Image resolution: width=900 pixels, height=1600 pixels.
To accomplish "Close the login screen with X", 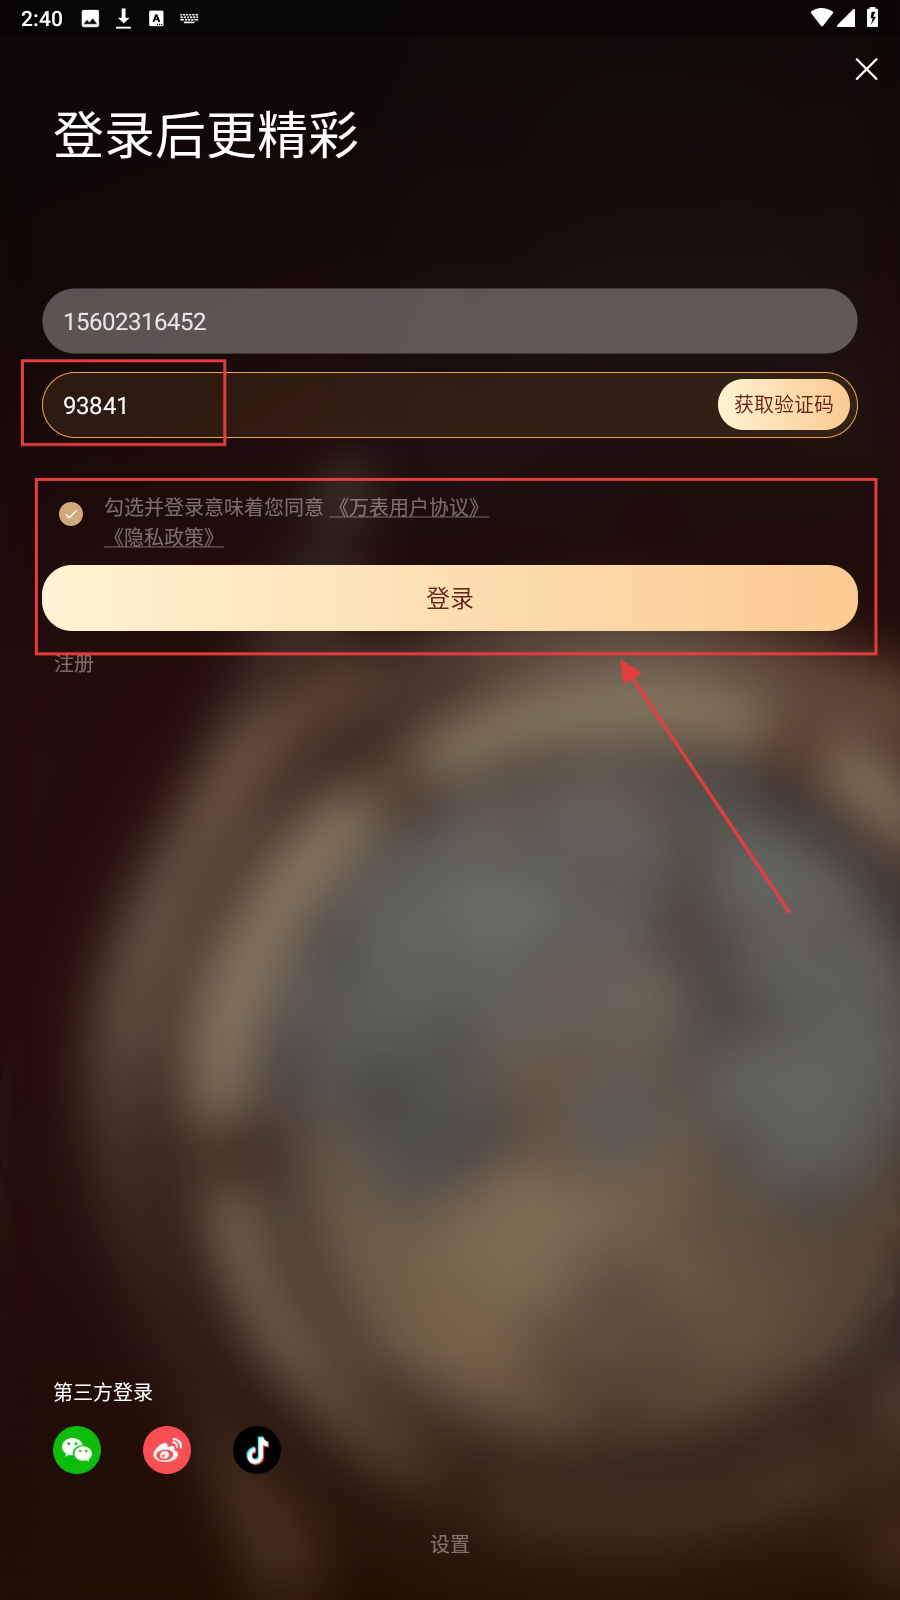I will 866,69.
